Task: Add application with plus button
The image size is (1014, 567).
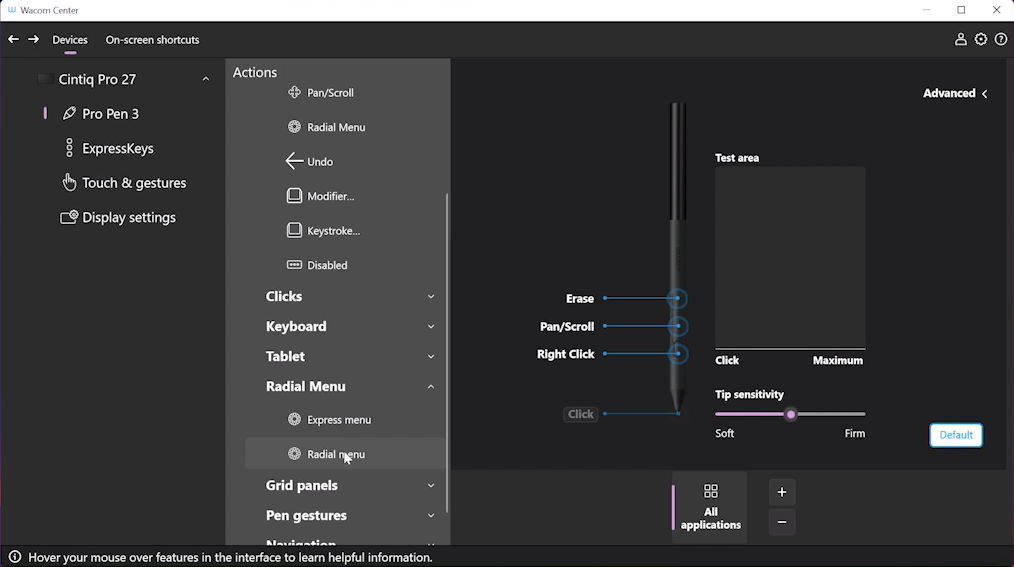Action: 782,492
